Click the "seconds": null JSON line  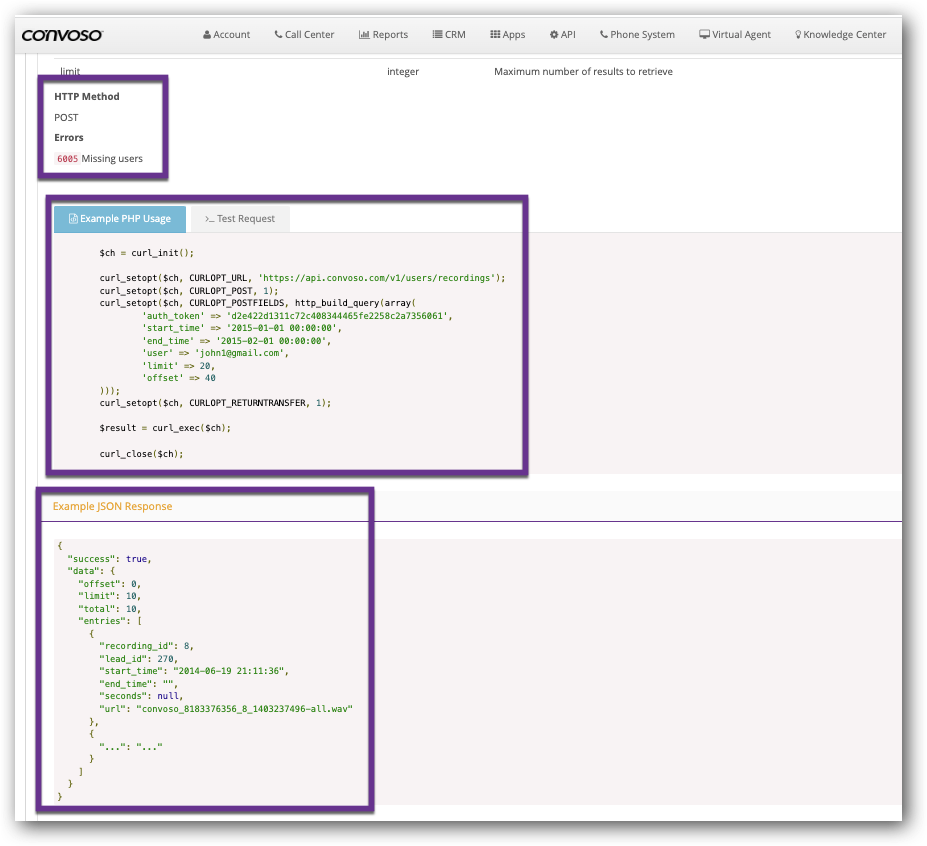pos(141,696)
